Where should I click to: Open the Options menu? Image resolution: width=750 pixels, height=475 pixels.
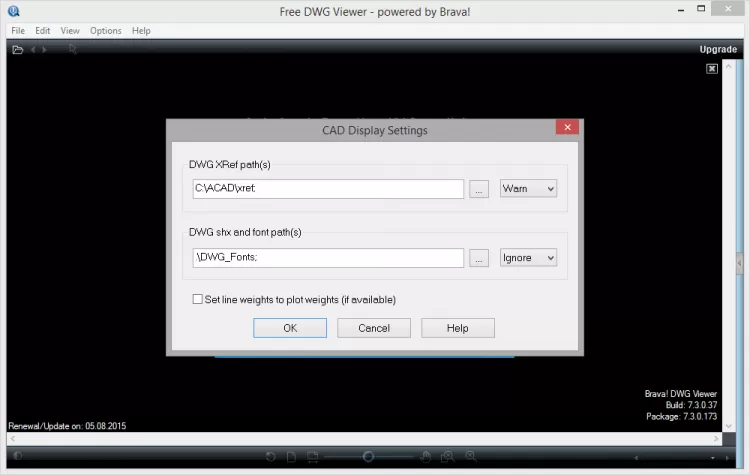click(106, 31)
